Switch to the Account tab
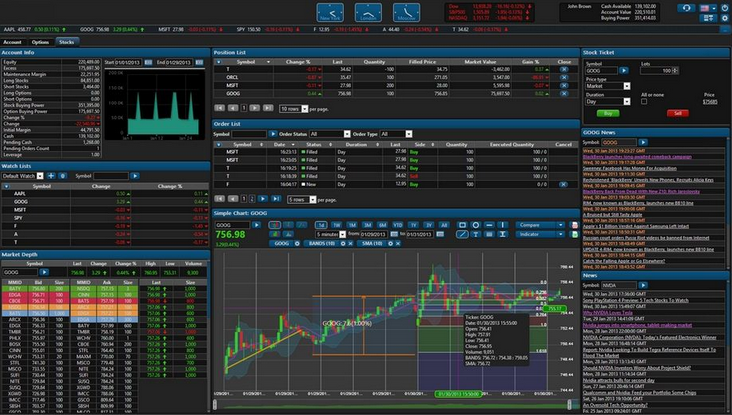The image size is (732, 415). pos(13,42)
